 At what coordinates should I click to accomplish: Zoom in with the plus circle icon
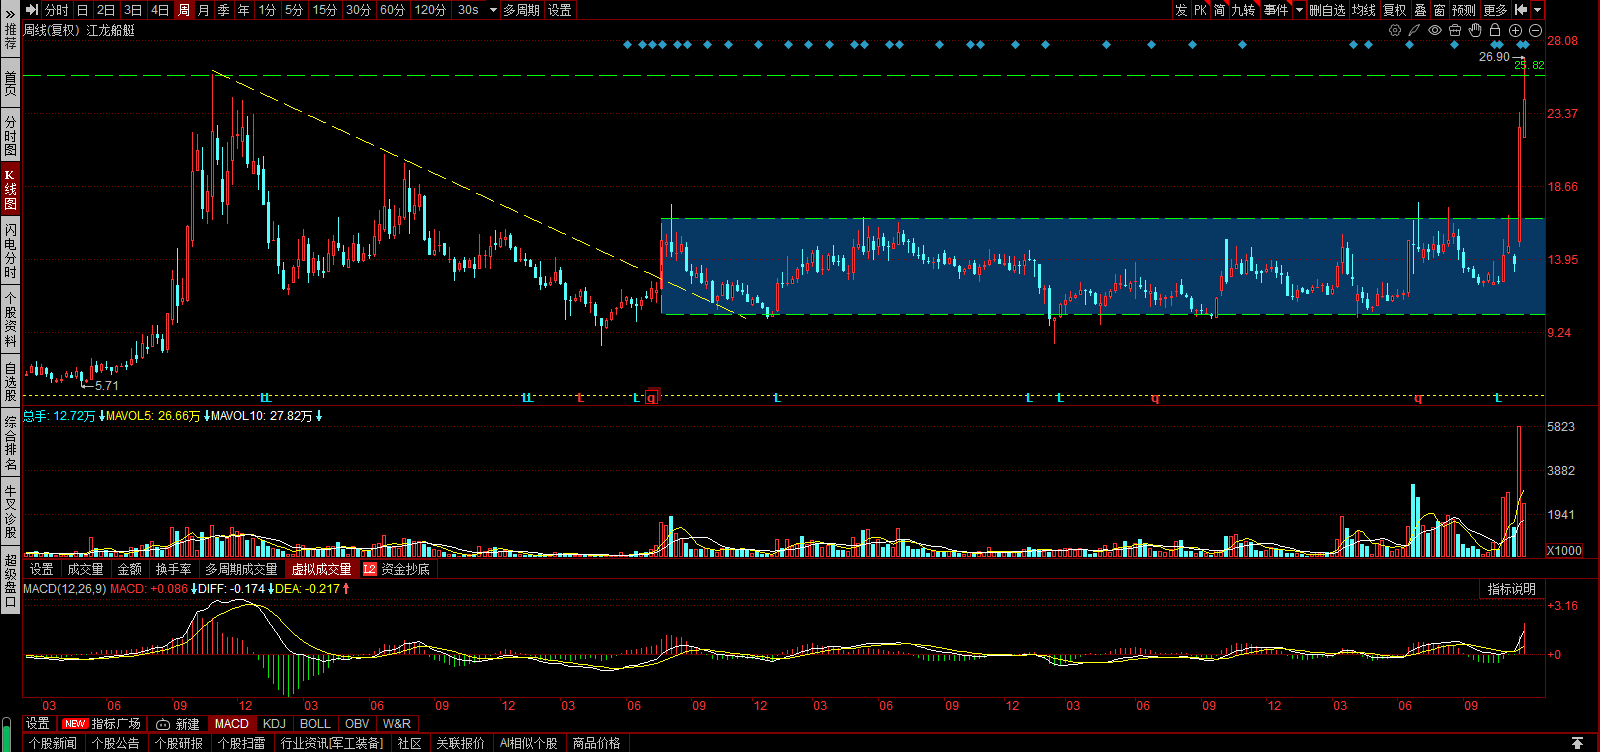click(x=1515, y=30)
